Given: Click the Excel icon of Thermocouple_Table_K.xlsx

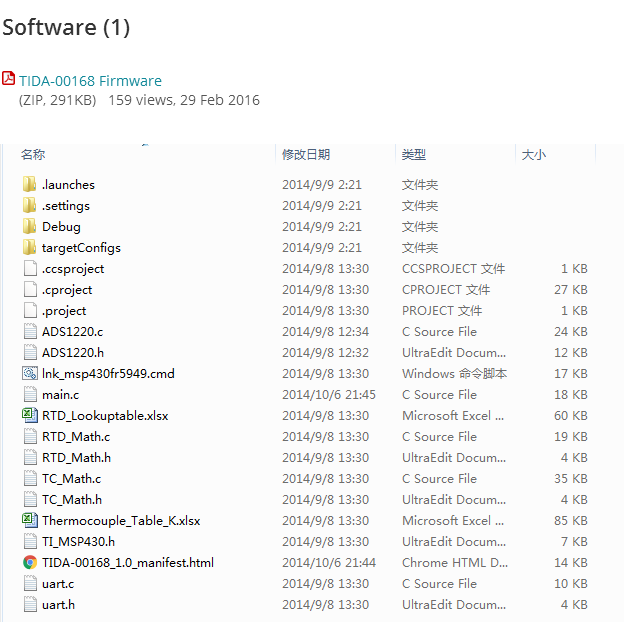Looking at the screenshot, I should tap(30, 520).
